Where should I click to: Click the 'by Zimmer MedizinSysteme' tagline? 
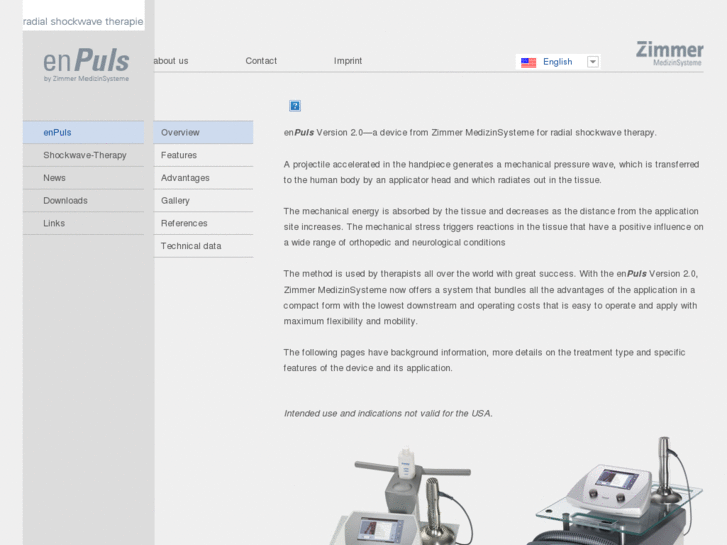point(86,79)
